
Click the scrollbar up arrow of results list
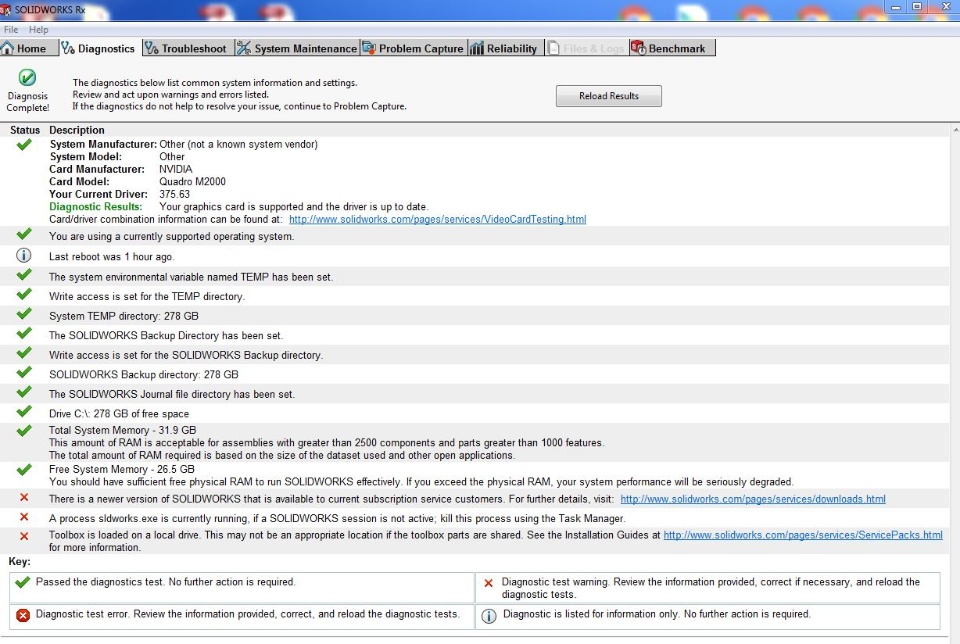(x=955, y=130)
